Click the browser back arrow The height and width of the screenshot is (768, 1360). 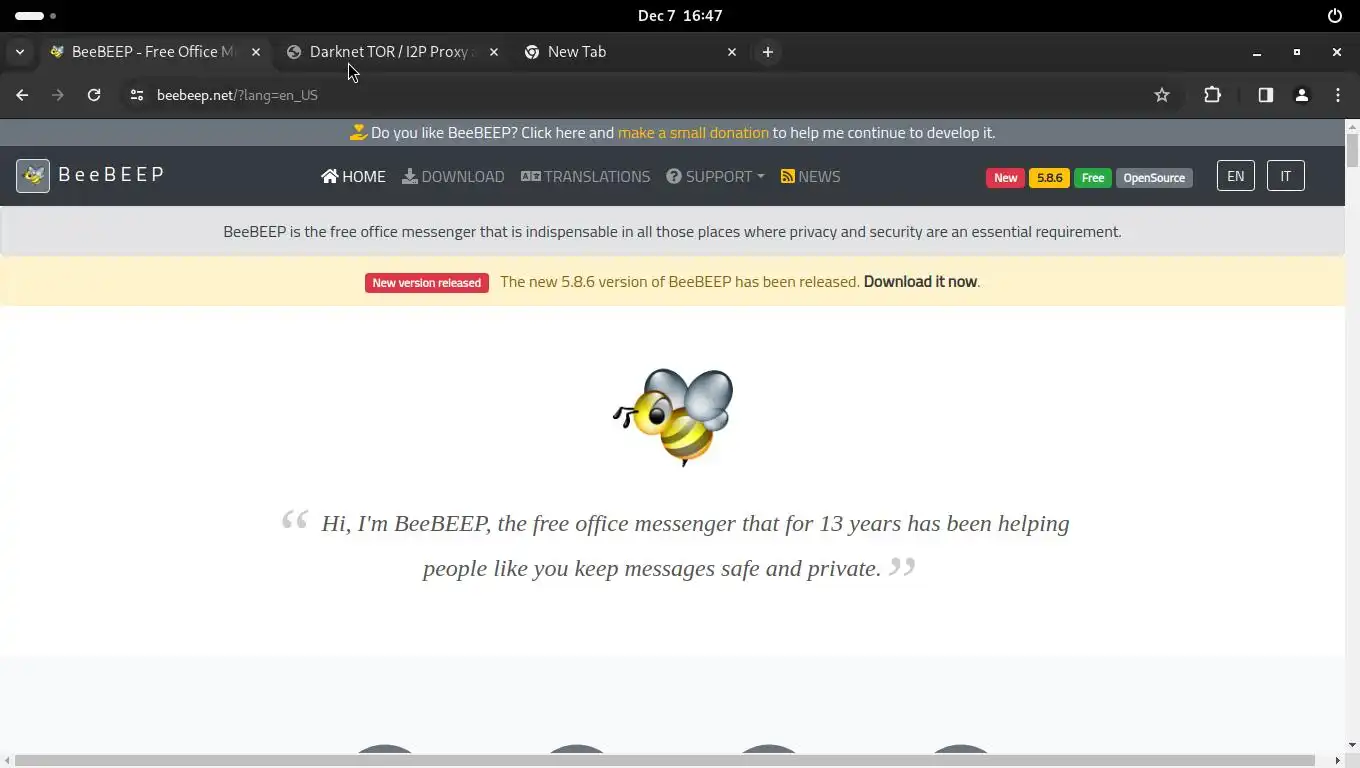[x=22, y=95]
